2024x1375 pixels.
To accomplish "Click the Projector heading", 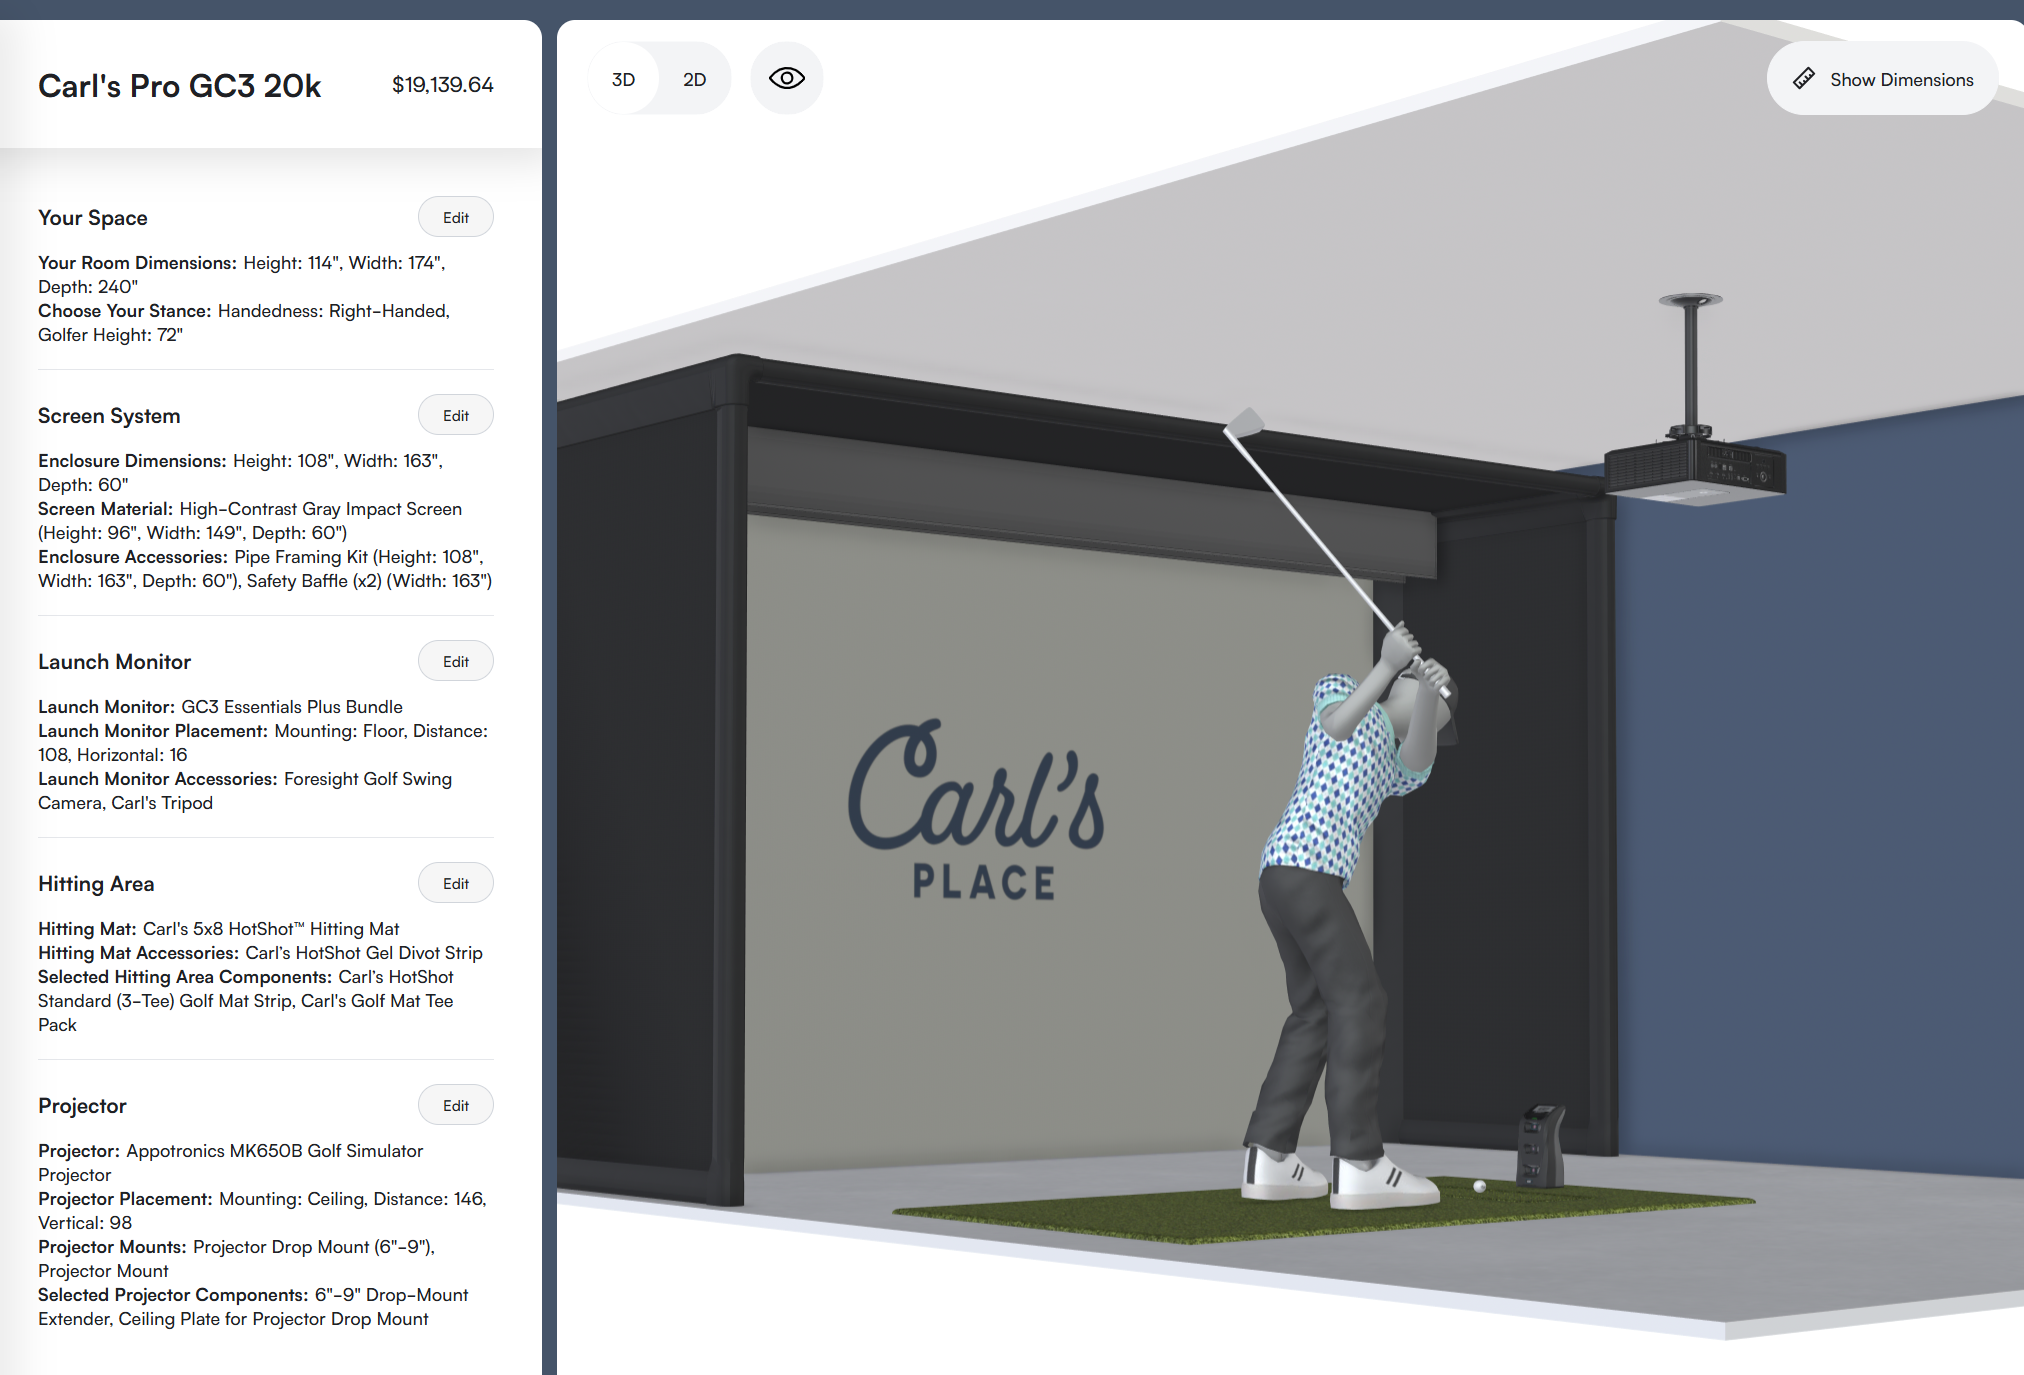I will point(82,1106).
